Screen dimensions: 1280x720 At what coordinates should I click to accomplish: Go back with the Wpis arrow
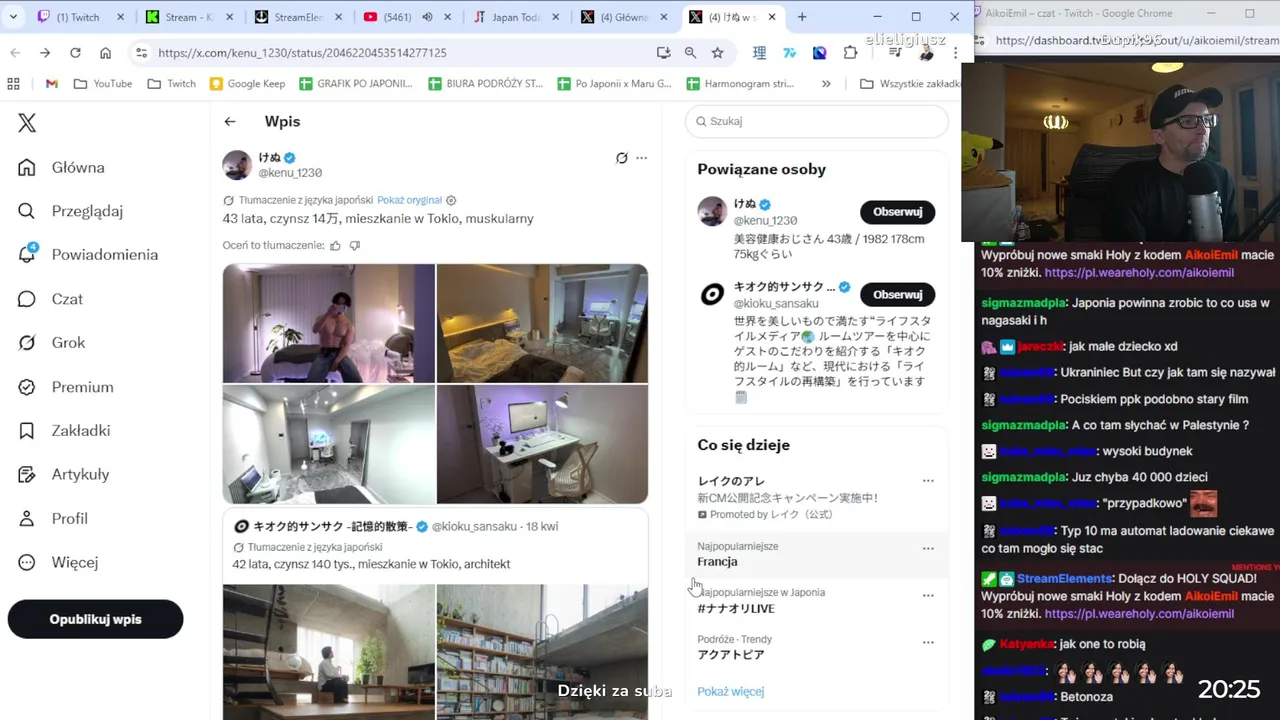tap(230, 121)
